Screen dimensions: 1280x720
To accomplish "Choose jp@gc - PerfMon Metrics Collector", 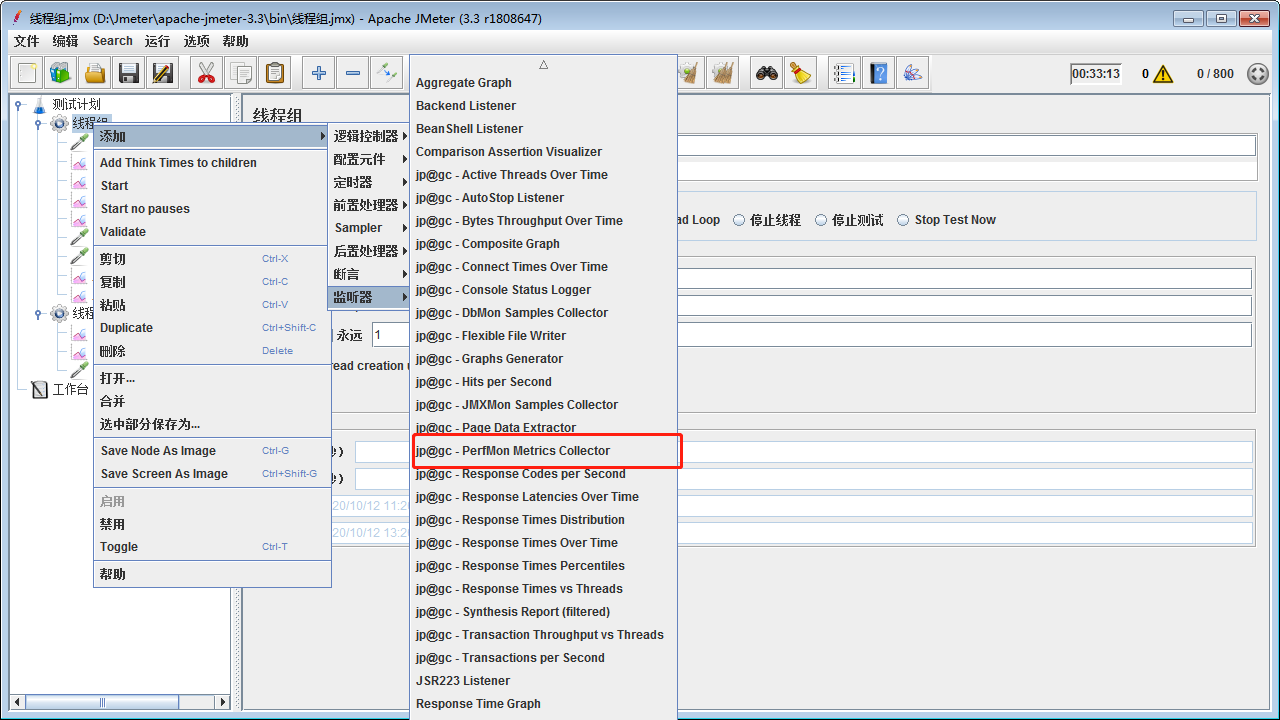I will point(544,451).
